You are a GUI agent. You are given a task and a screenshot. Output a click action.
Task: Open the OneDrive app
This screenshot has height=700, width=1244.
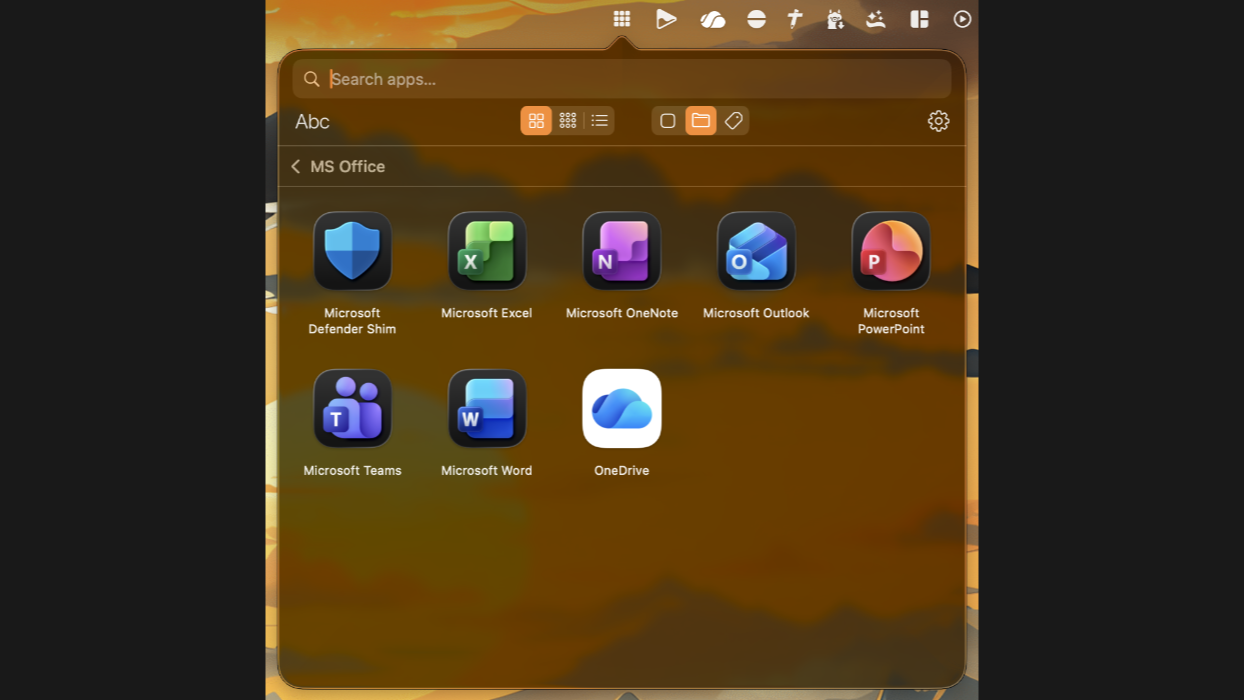click(621, 408)
